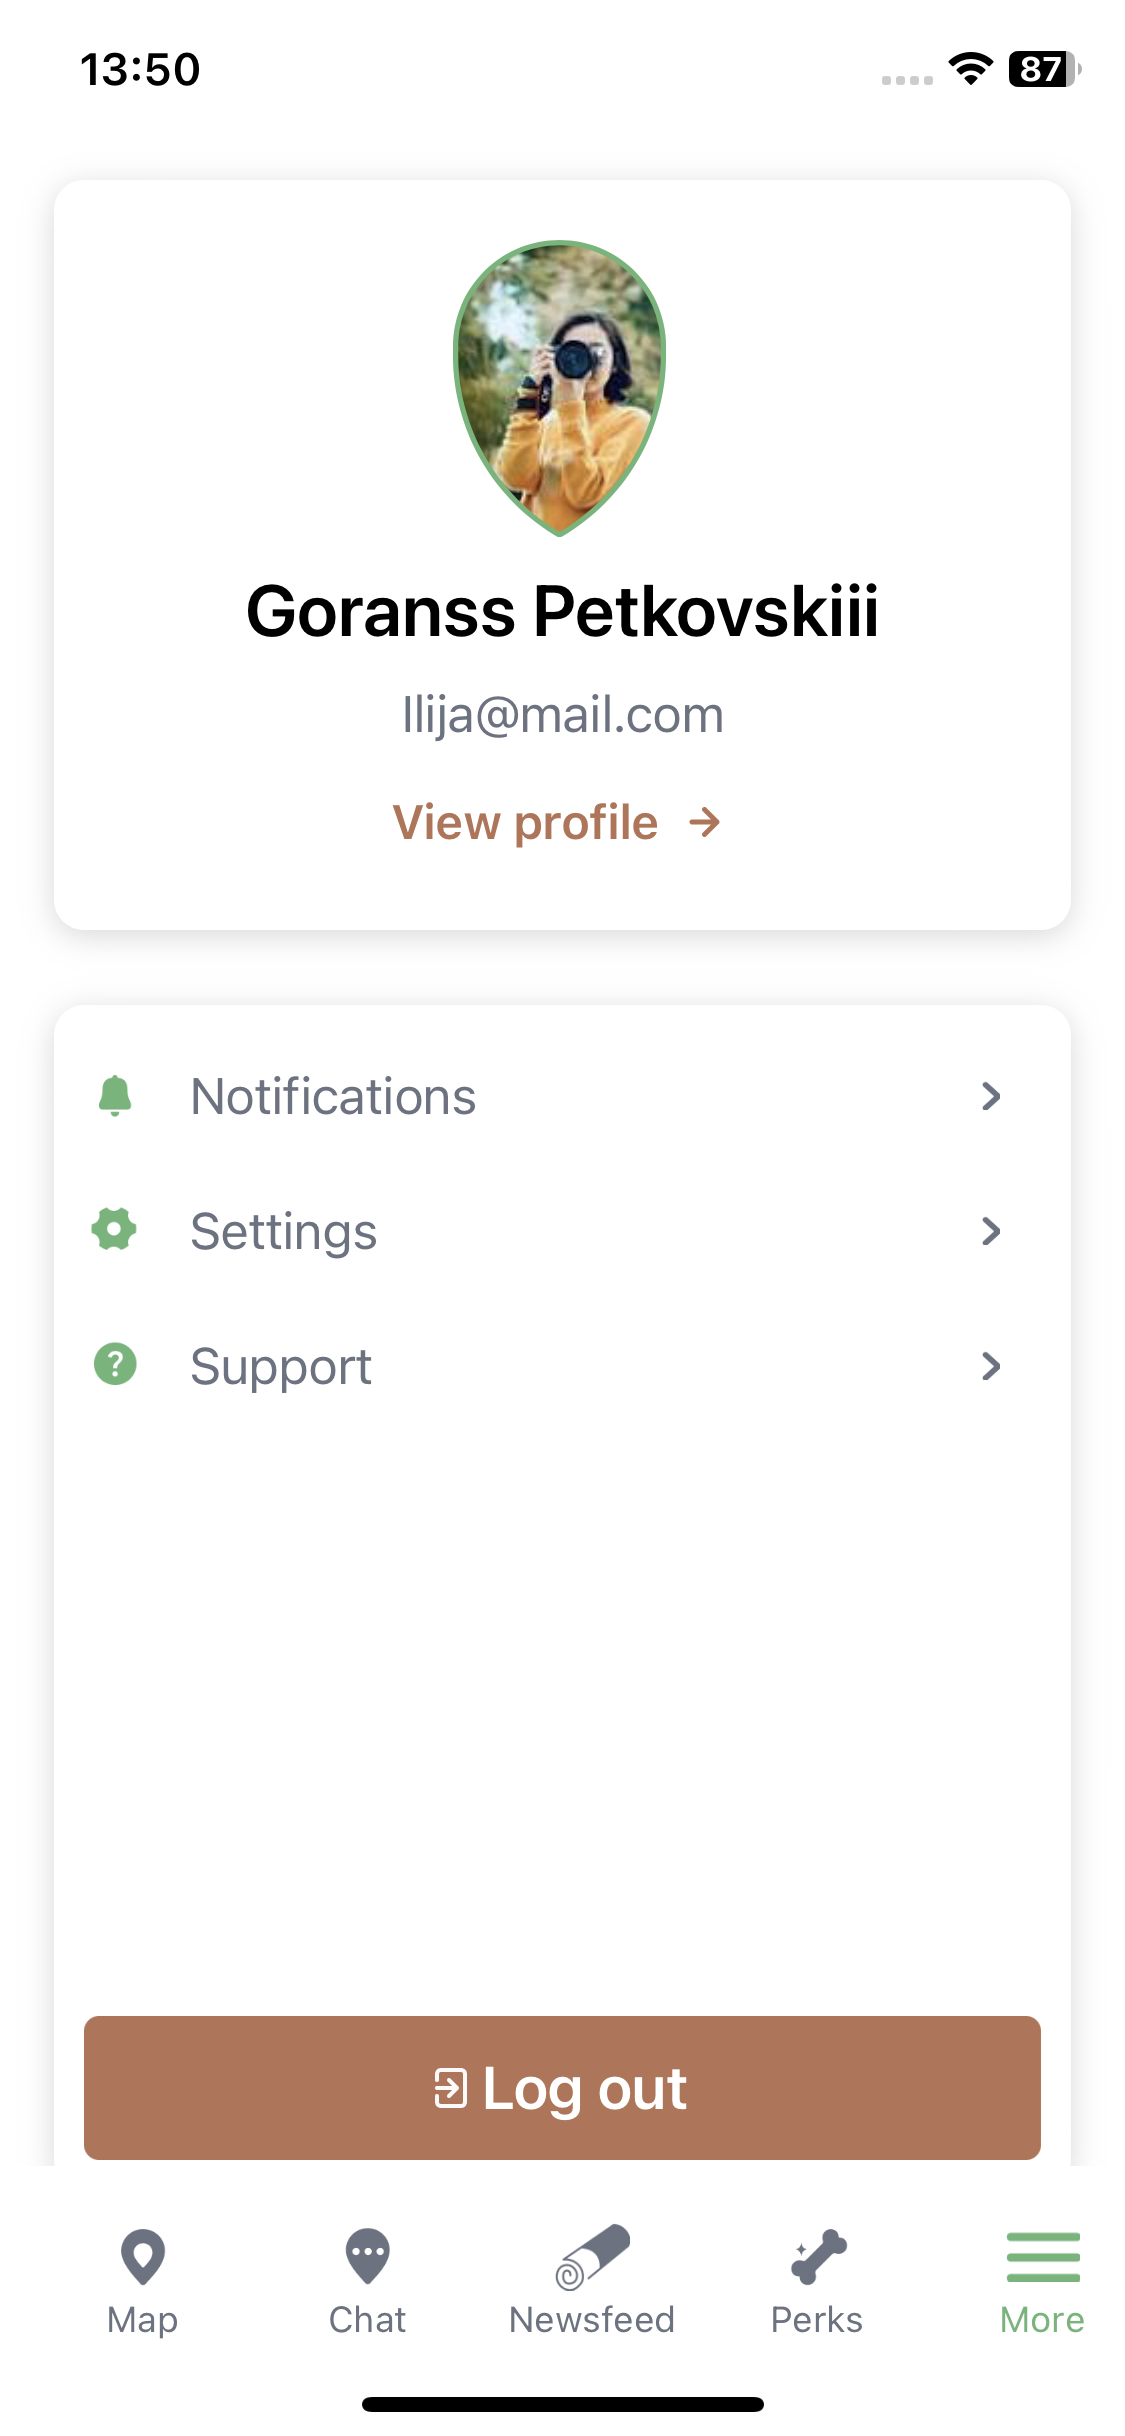Expand the Settings row chevron
Screen dimensions: 1125x2436
point(990,1231)
